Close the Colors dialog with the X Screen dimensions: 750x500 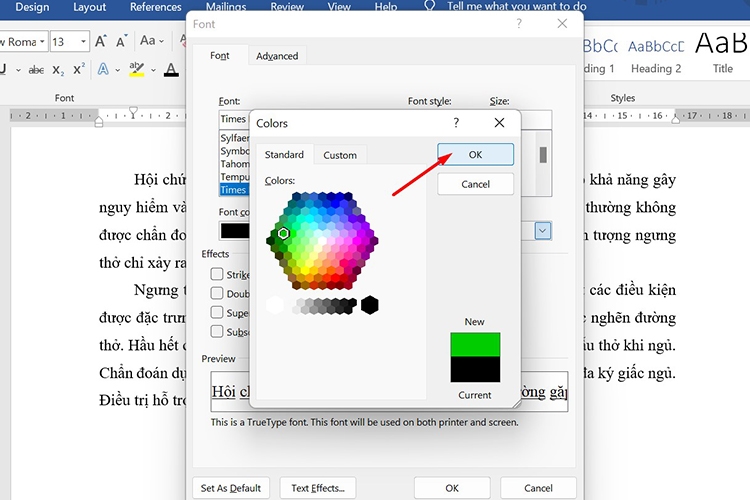(499, 123)
